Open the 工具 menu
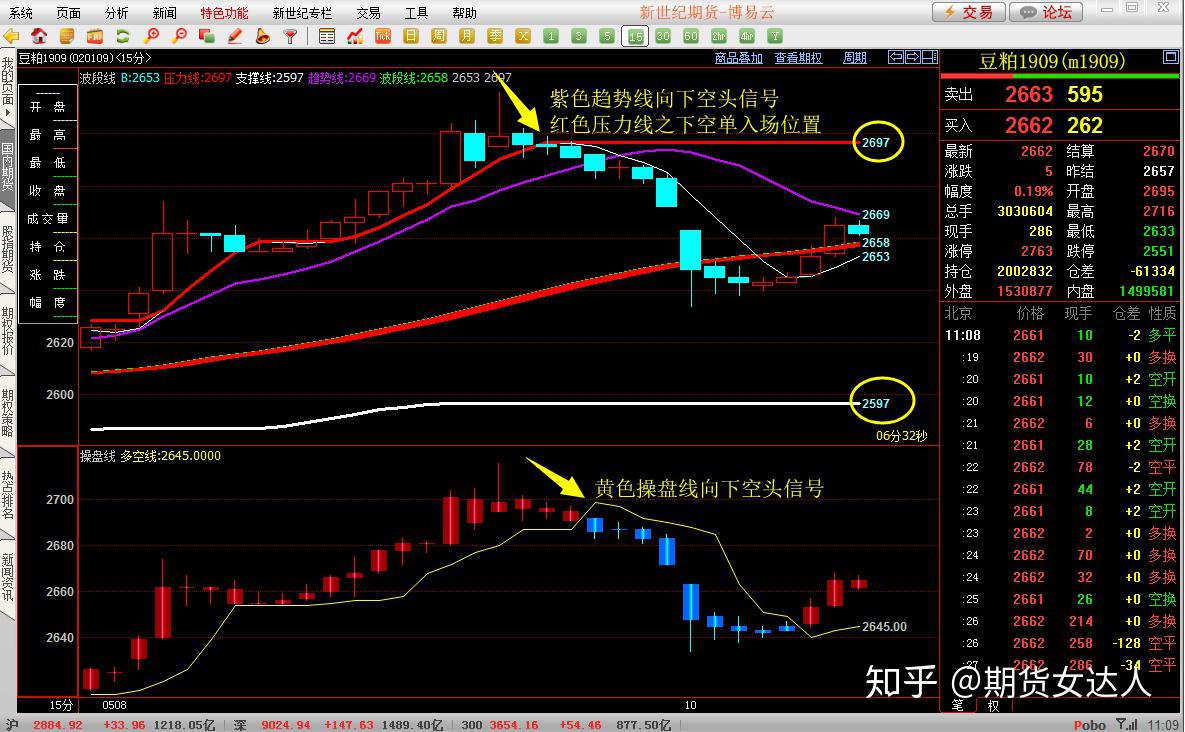 coord(416,13)
